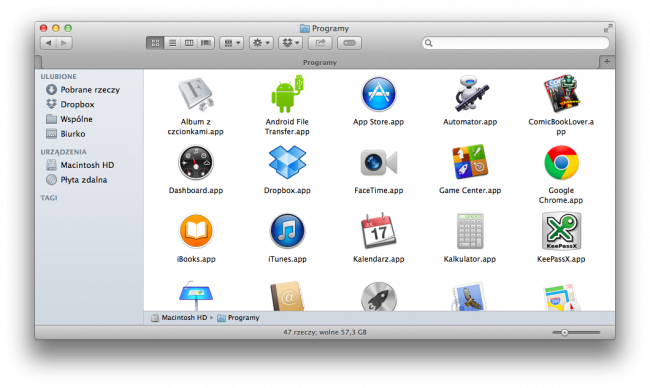Select the Mail stamp icon with eagle
The image size is (650, 388).
469,296
